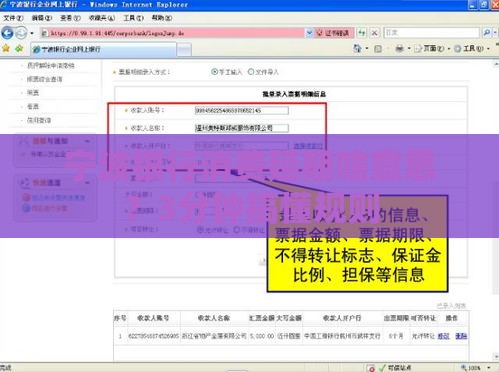
Task: Click the 收款人开户行 column header
Action: tap(342, 318)
